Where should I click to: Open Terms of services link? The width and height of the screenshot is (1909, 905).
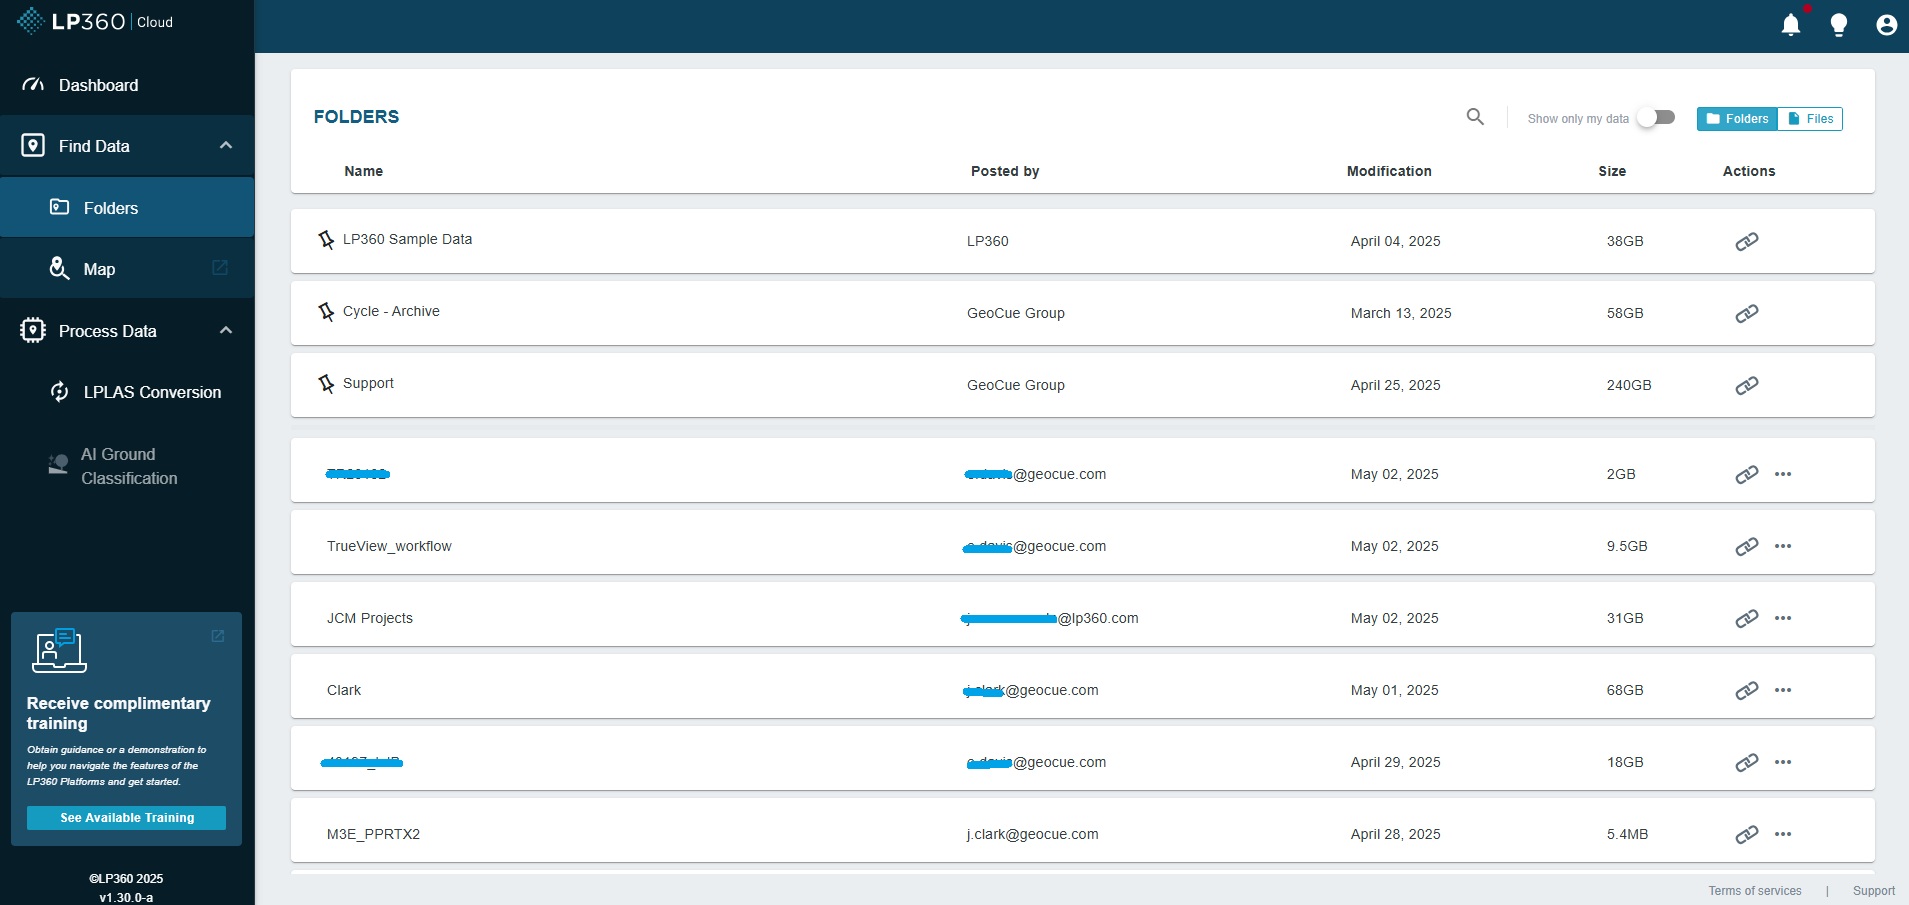coord(1755,891)
